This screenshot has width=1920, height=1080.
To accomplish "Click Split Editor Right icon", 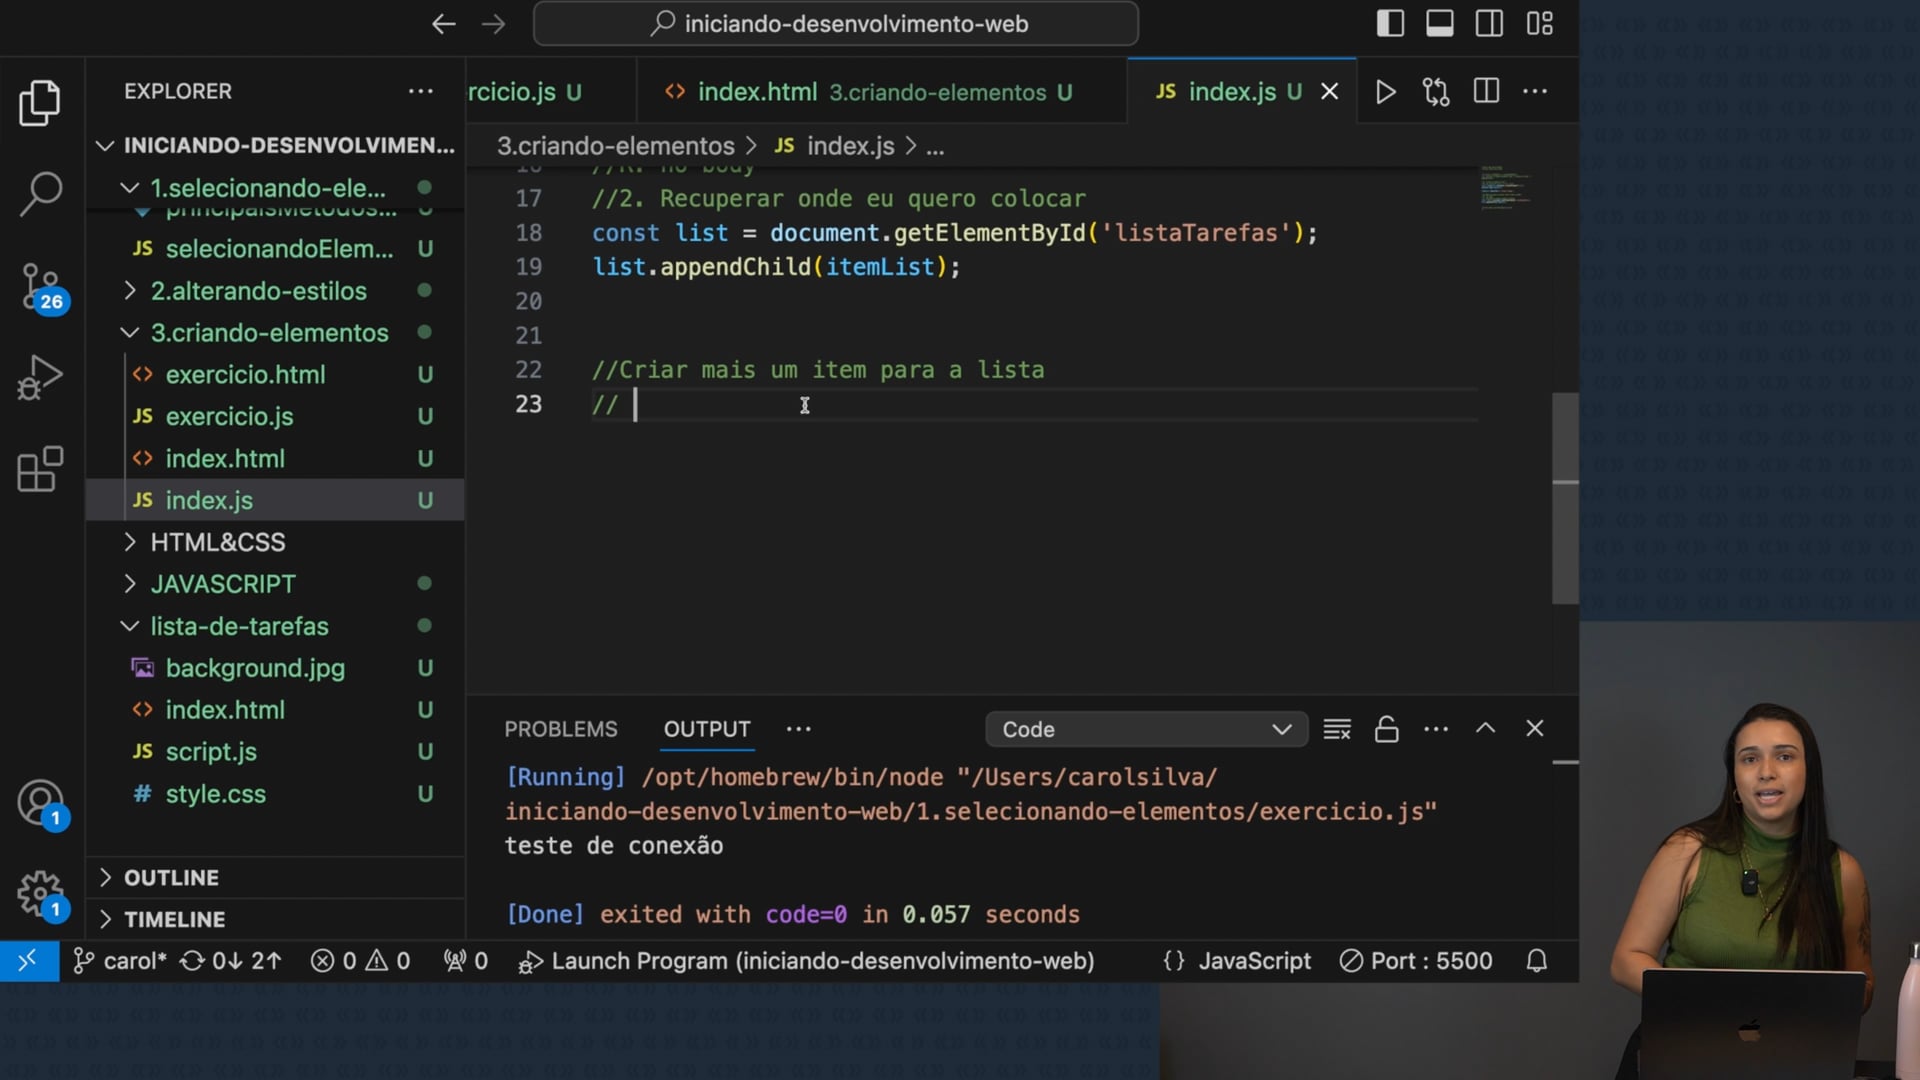I will coord(1486,92).
